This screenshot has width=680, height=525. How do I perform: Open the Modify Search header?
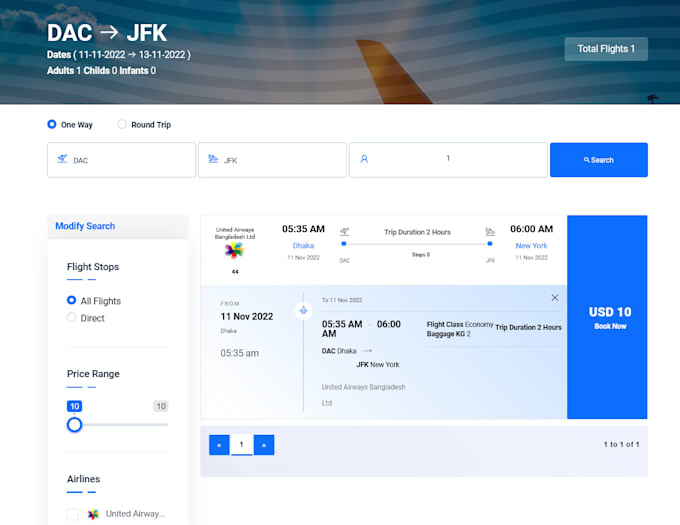click(118, 226)
